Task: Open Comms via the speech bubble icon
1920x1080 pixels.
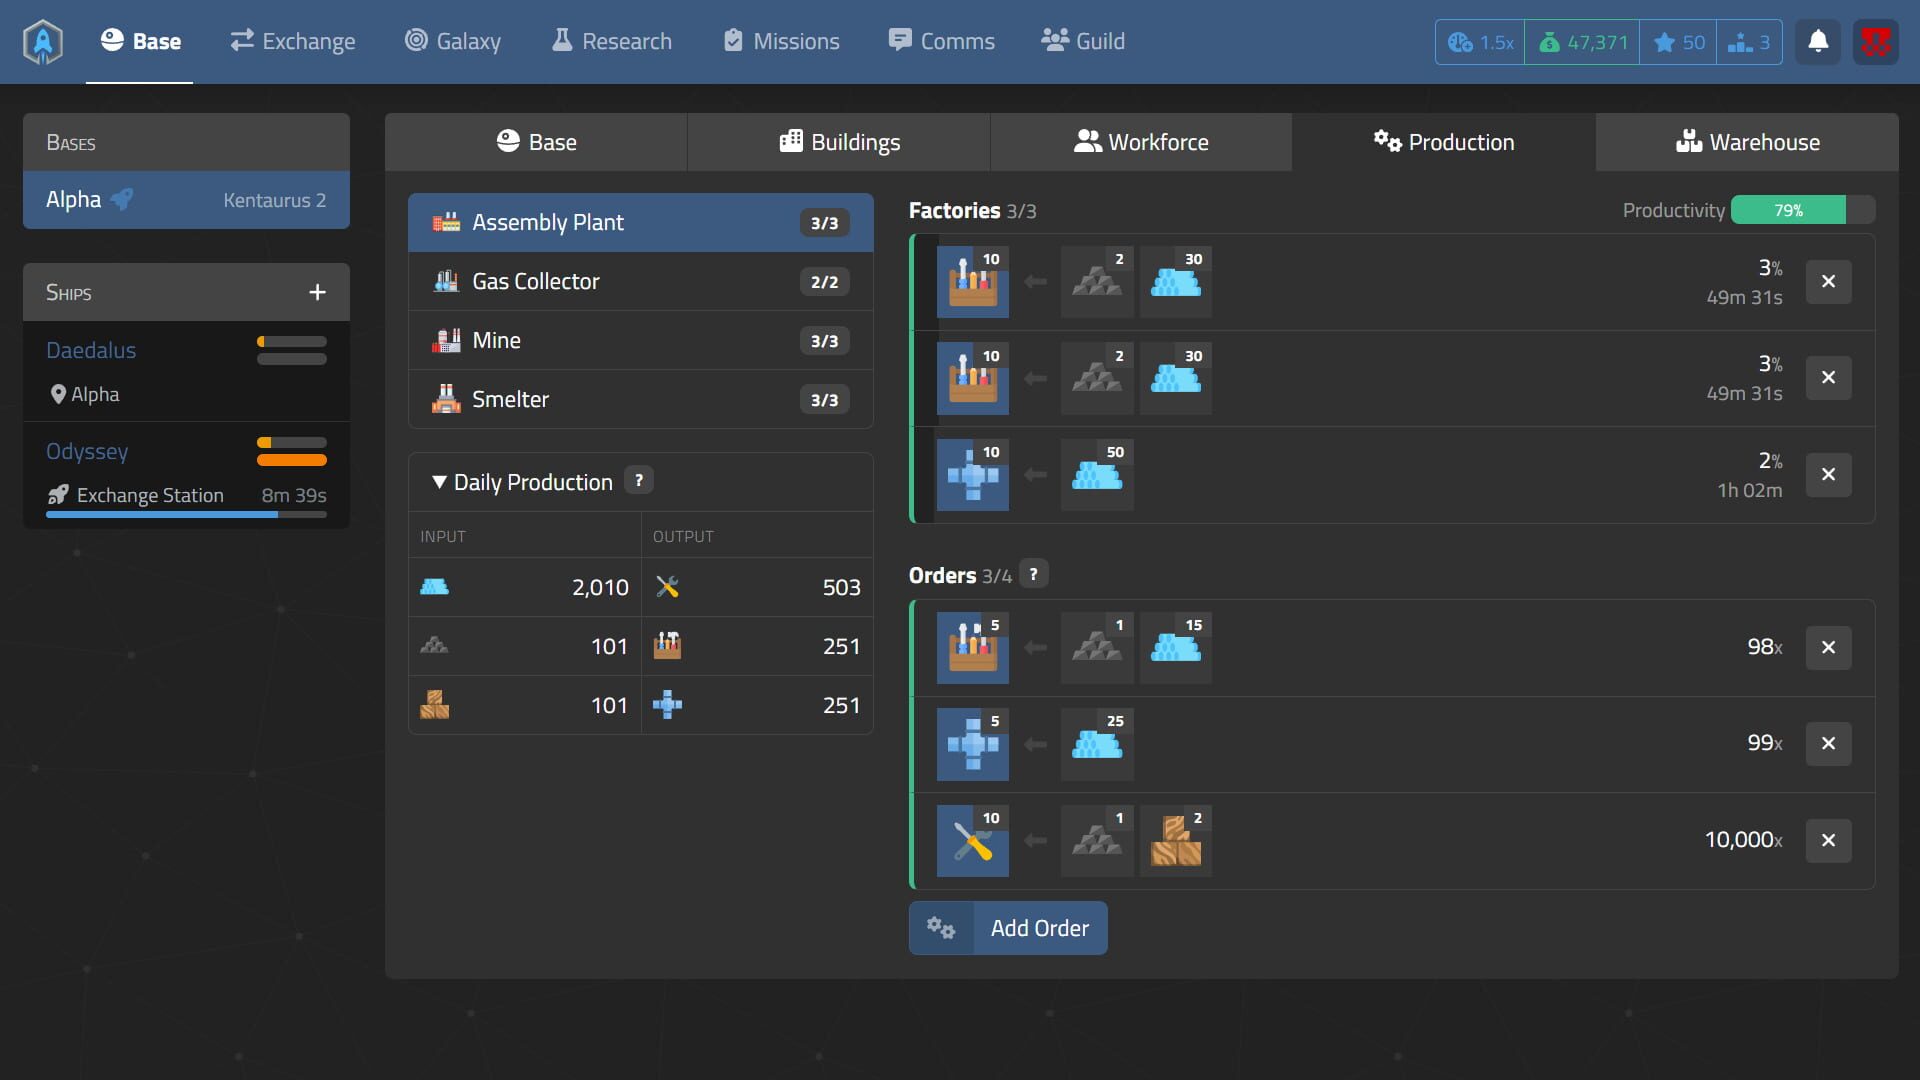Action: pos(900,39)
